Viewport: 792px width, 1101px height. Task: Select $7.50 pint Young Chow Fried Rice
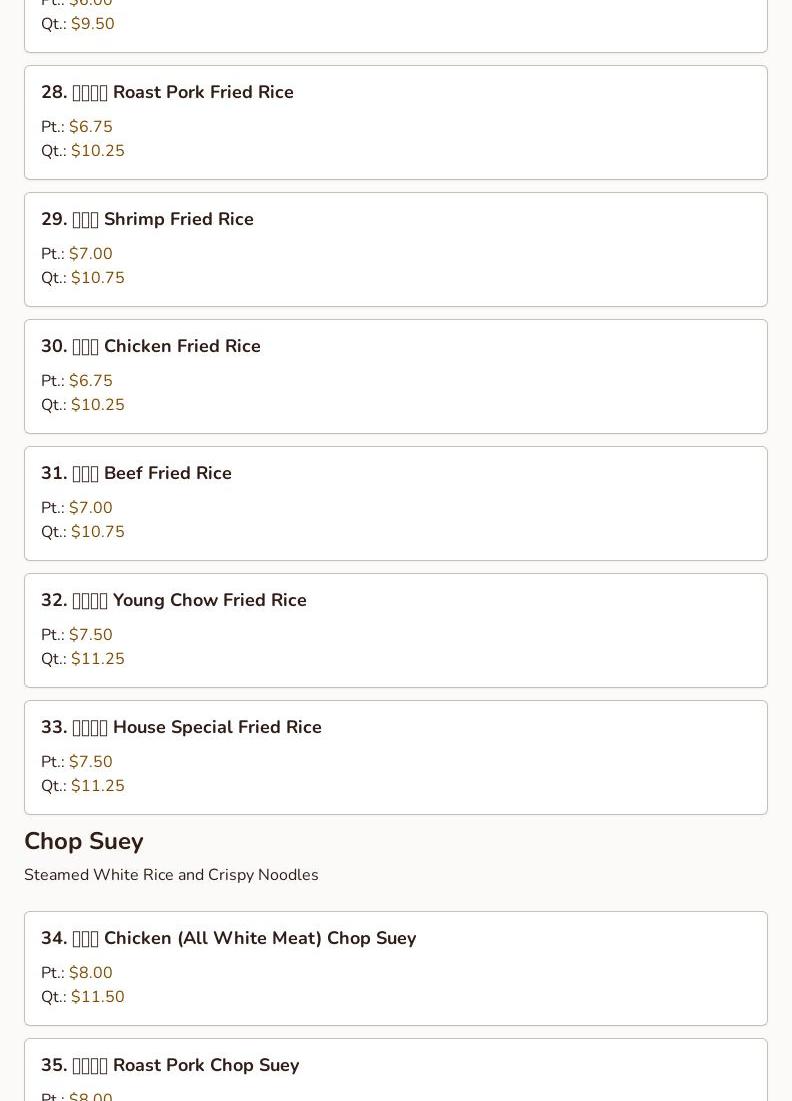(90, 635)
